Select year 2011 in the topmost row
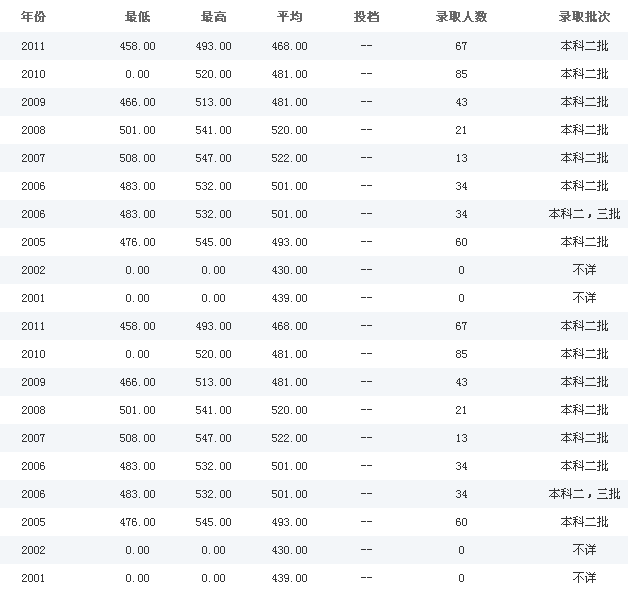 point(33,46)
